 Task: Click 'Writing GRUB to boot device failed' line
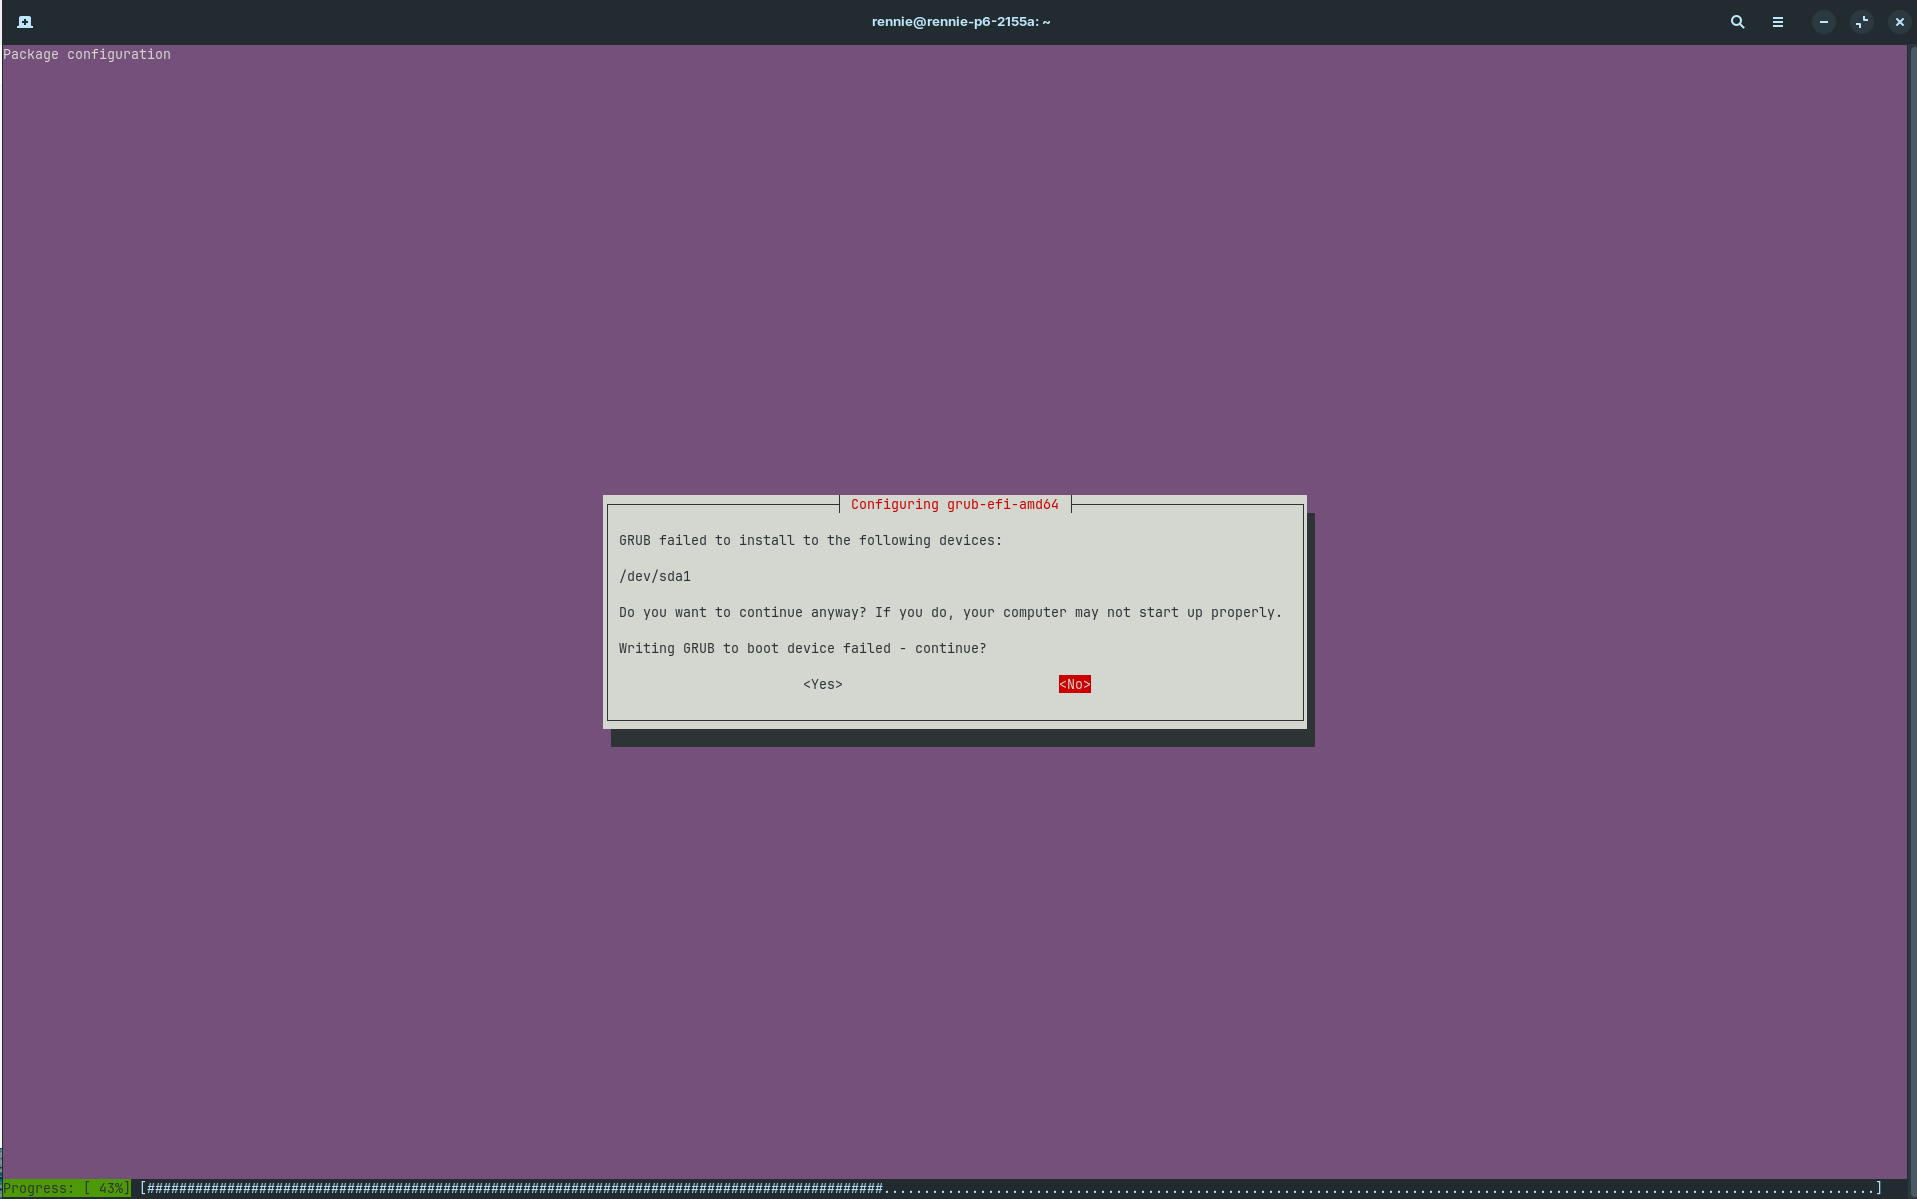802,649
